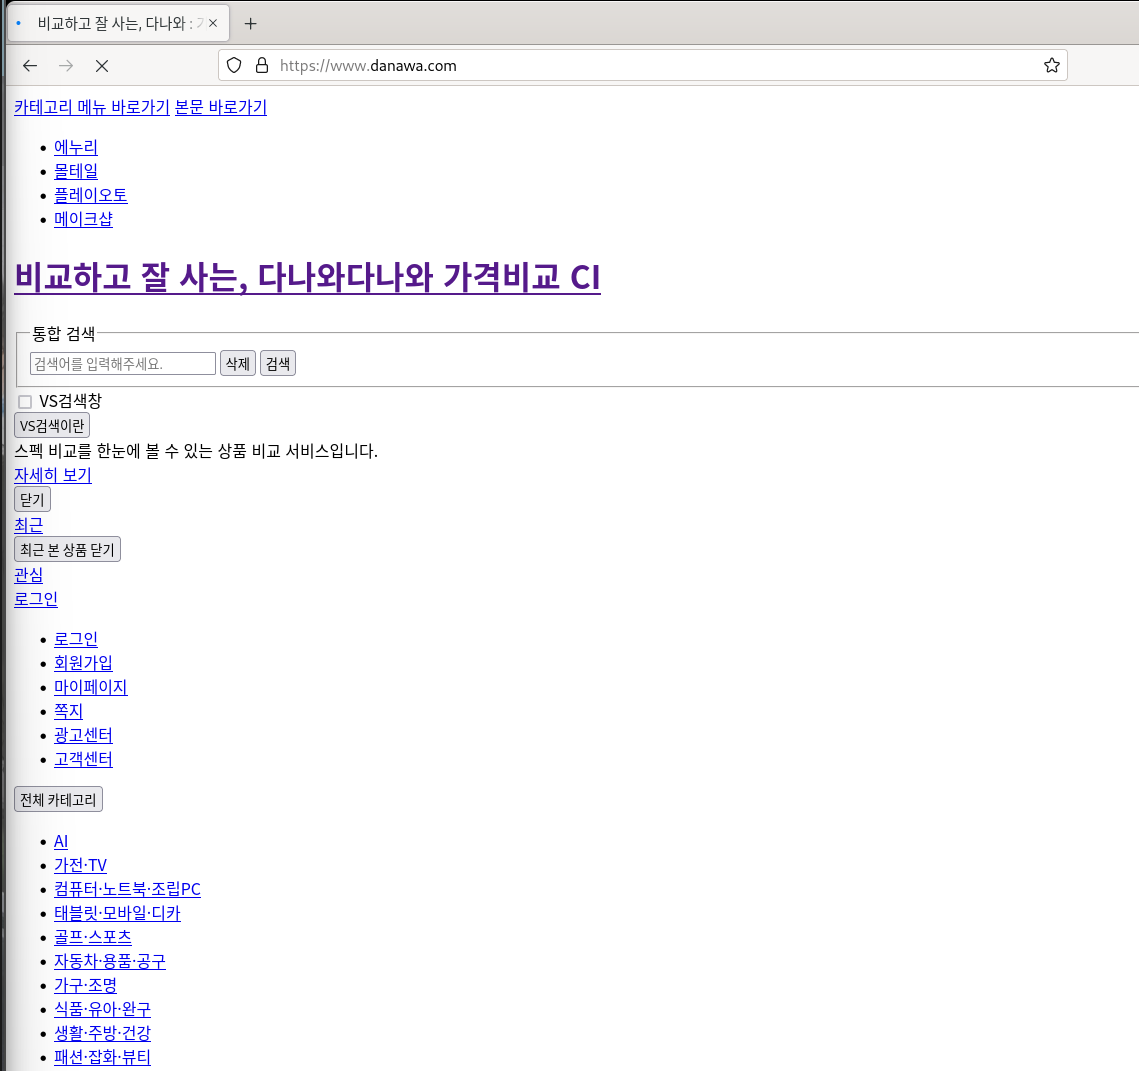1139x1071 pixels.
Task: Close the 다나와 browser tab
Action: [x=213, y=23]
